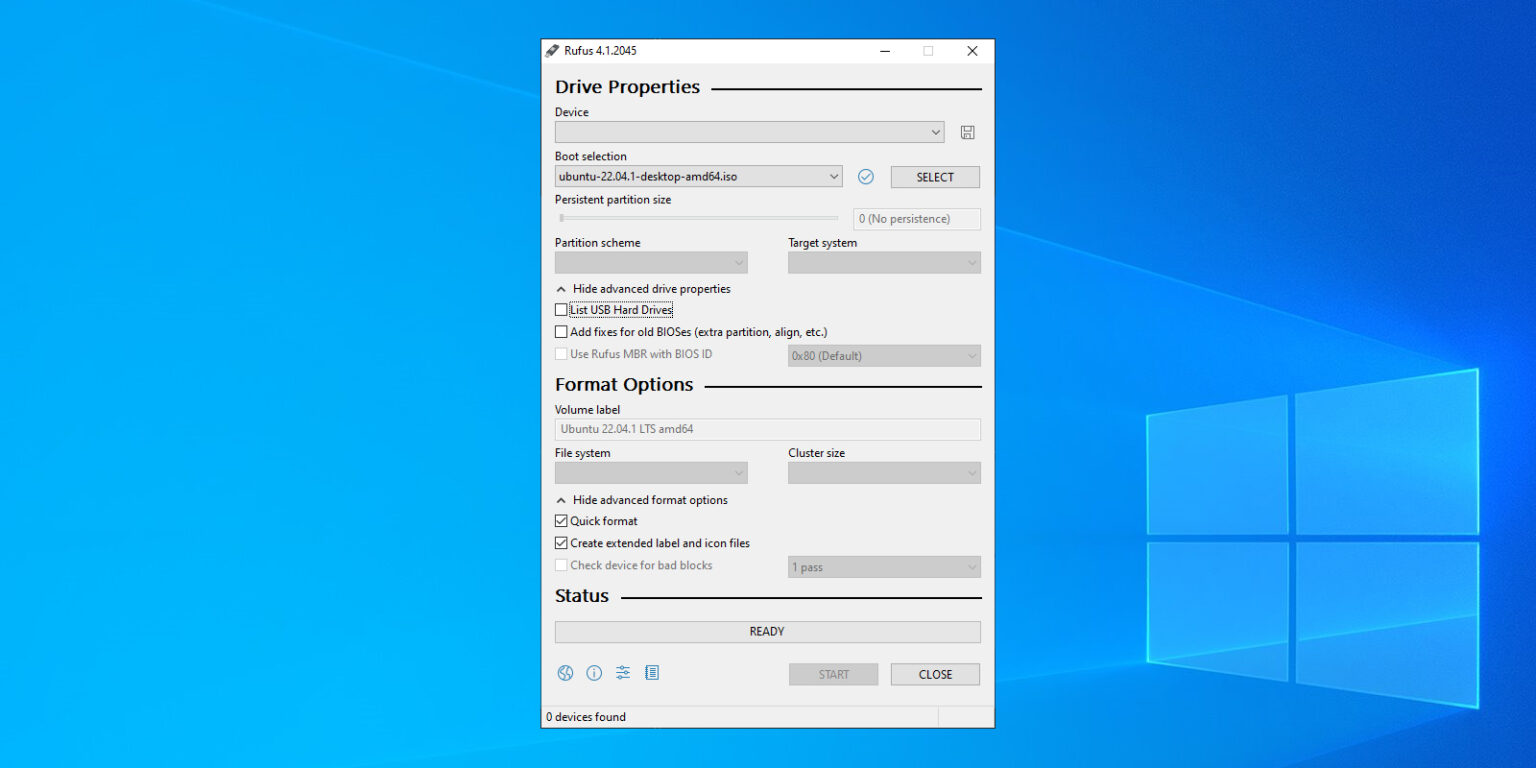1536x768 pixels.
Task: Open application settings sliders icon
Action: pos(623,673)
